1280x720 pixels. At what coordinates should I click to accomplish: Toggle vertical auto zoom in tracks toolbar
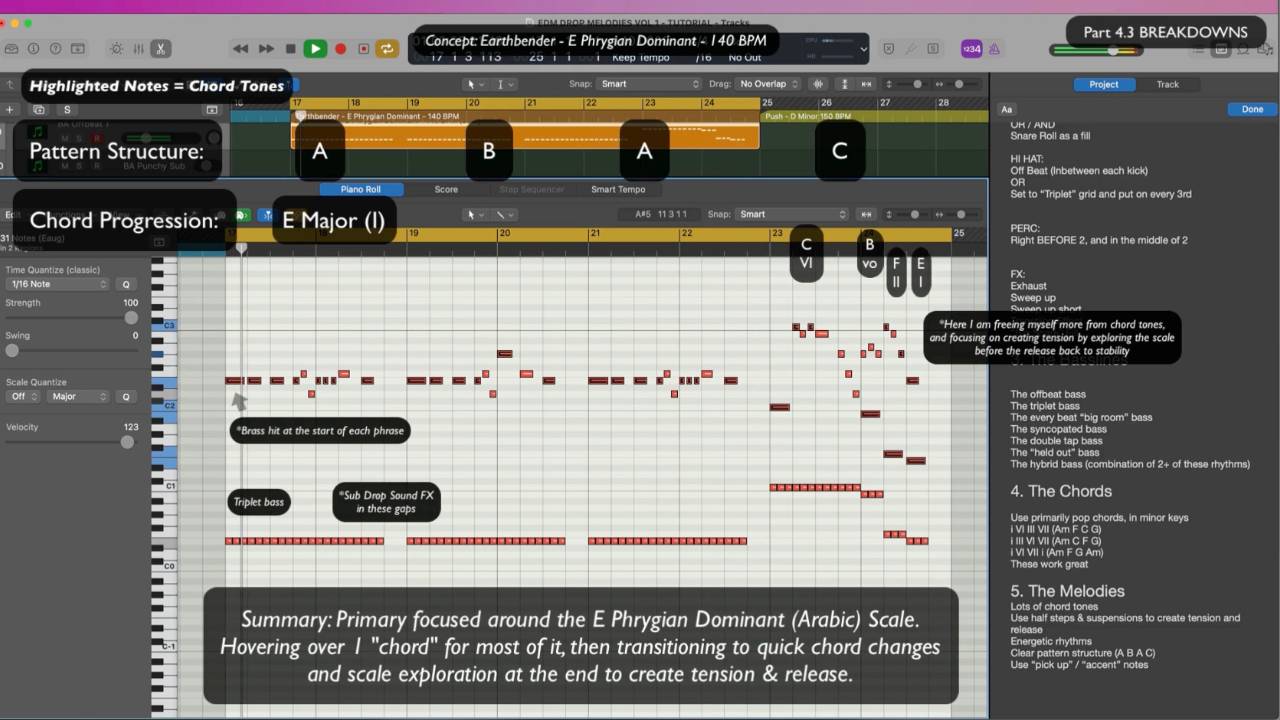point(845,84)
